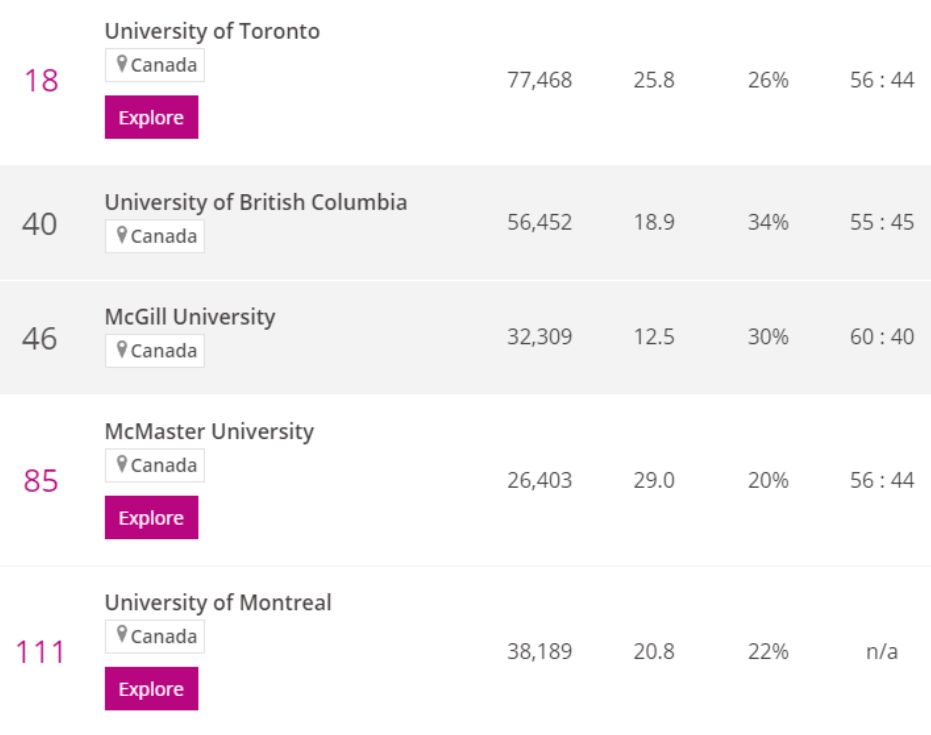Select rank number 111 for Montreal
931x735 pixels.
[x=41, y=652]
